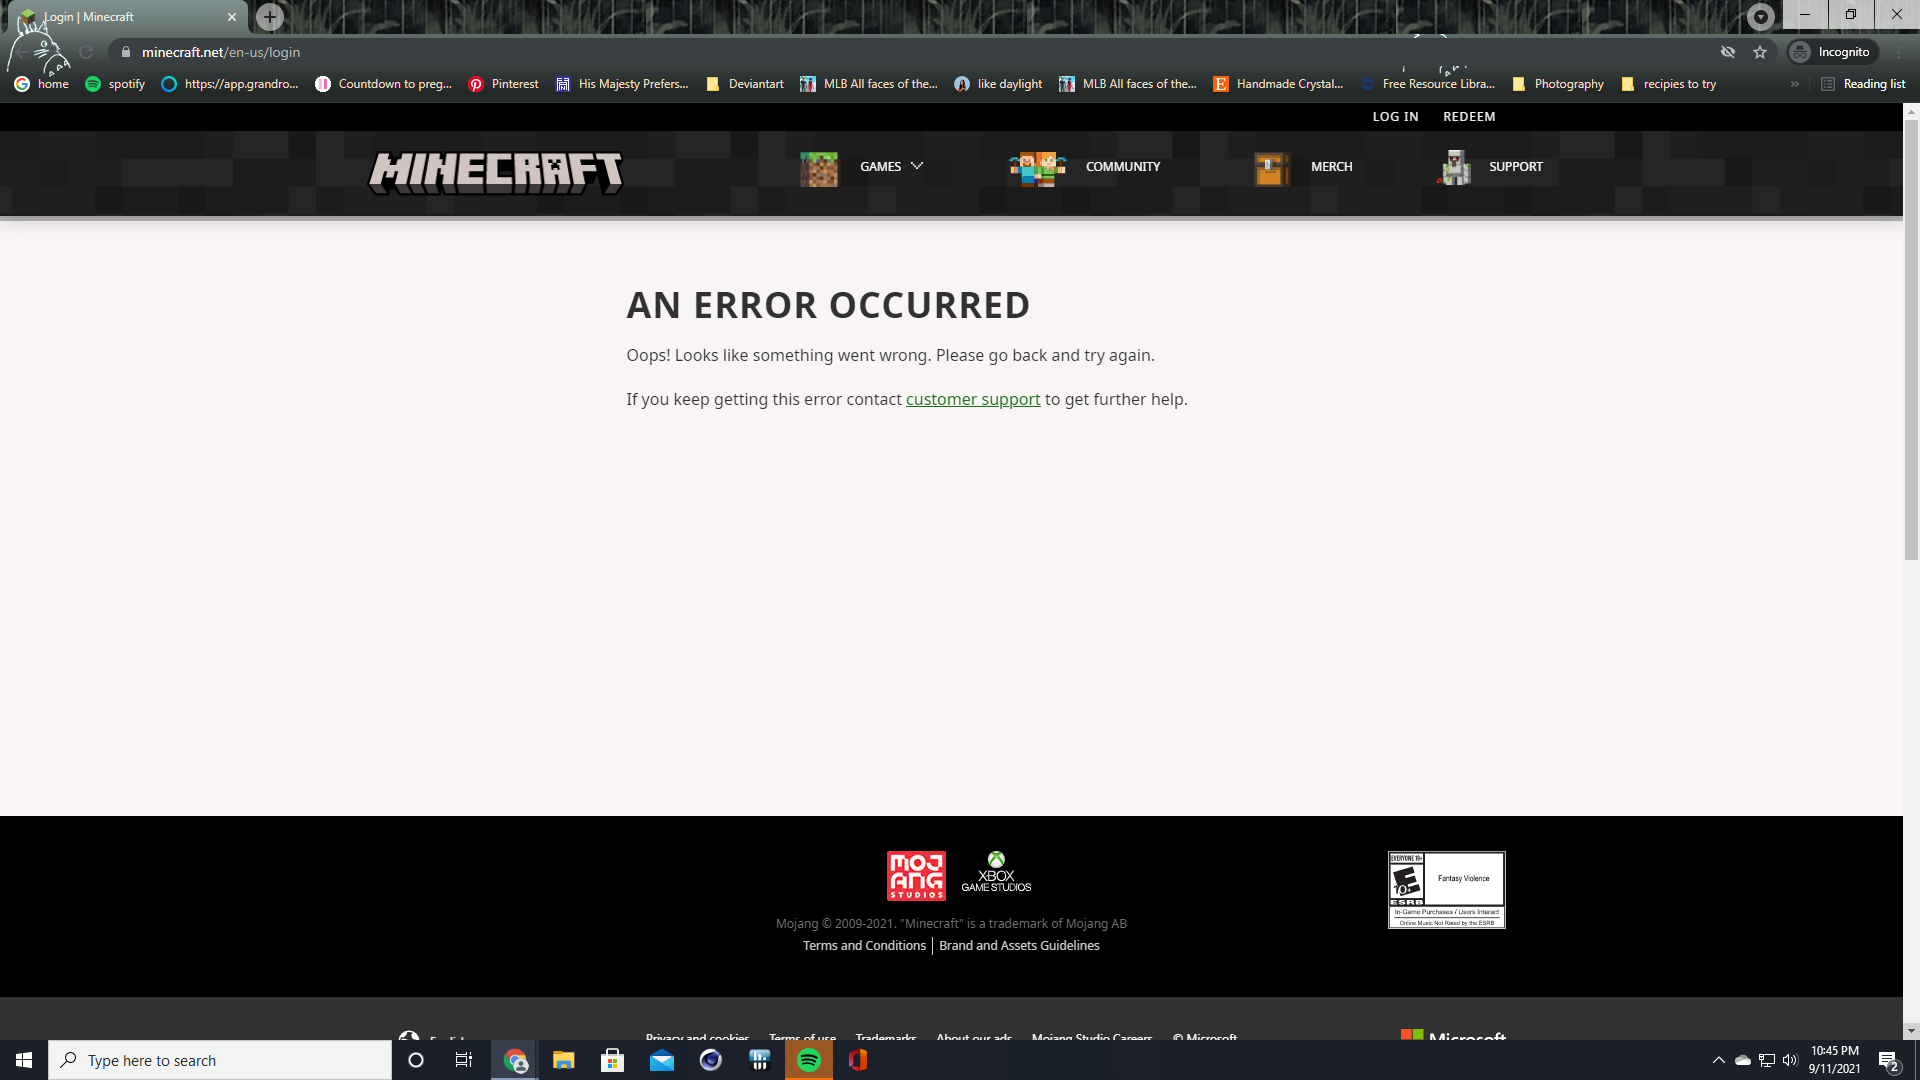
Task: Toggle the third-party cookies blocked eye icon
Action: coord(1727,52)
